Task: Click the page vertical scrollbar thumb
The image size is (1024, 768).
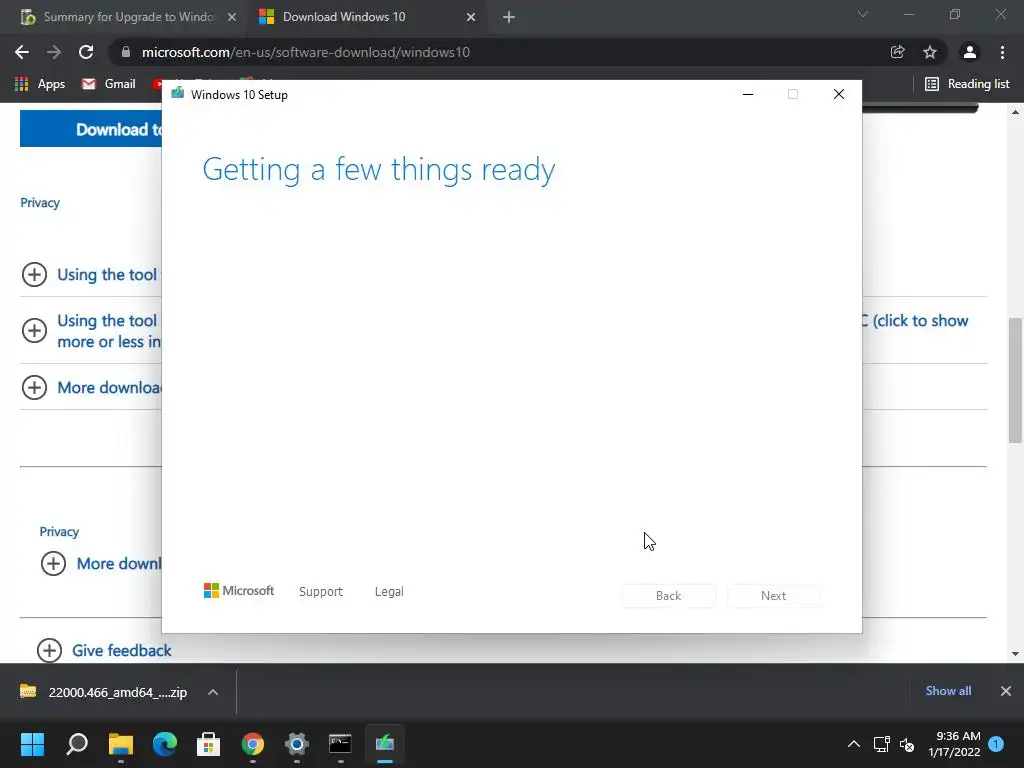Action: click(x=1015, y=381)
